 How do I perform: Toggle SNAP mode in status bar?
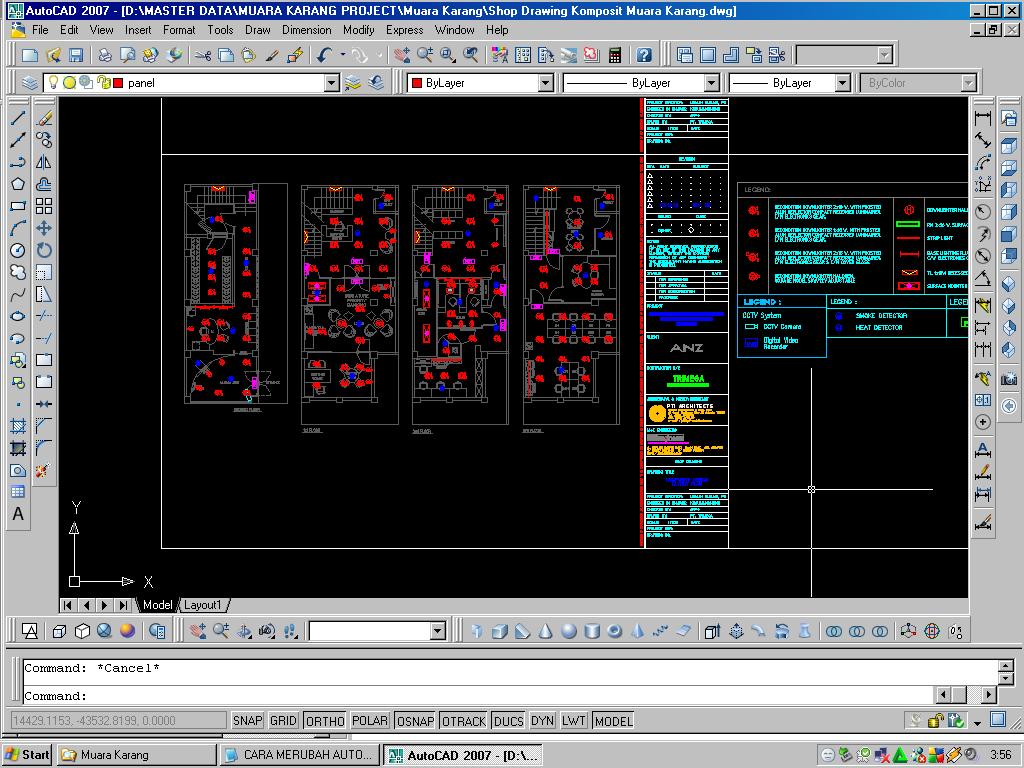point(248,721)
